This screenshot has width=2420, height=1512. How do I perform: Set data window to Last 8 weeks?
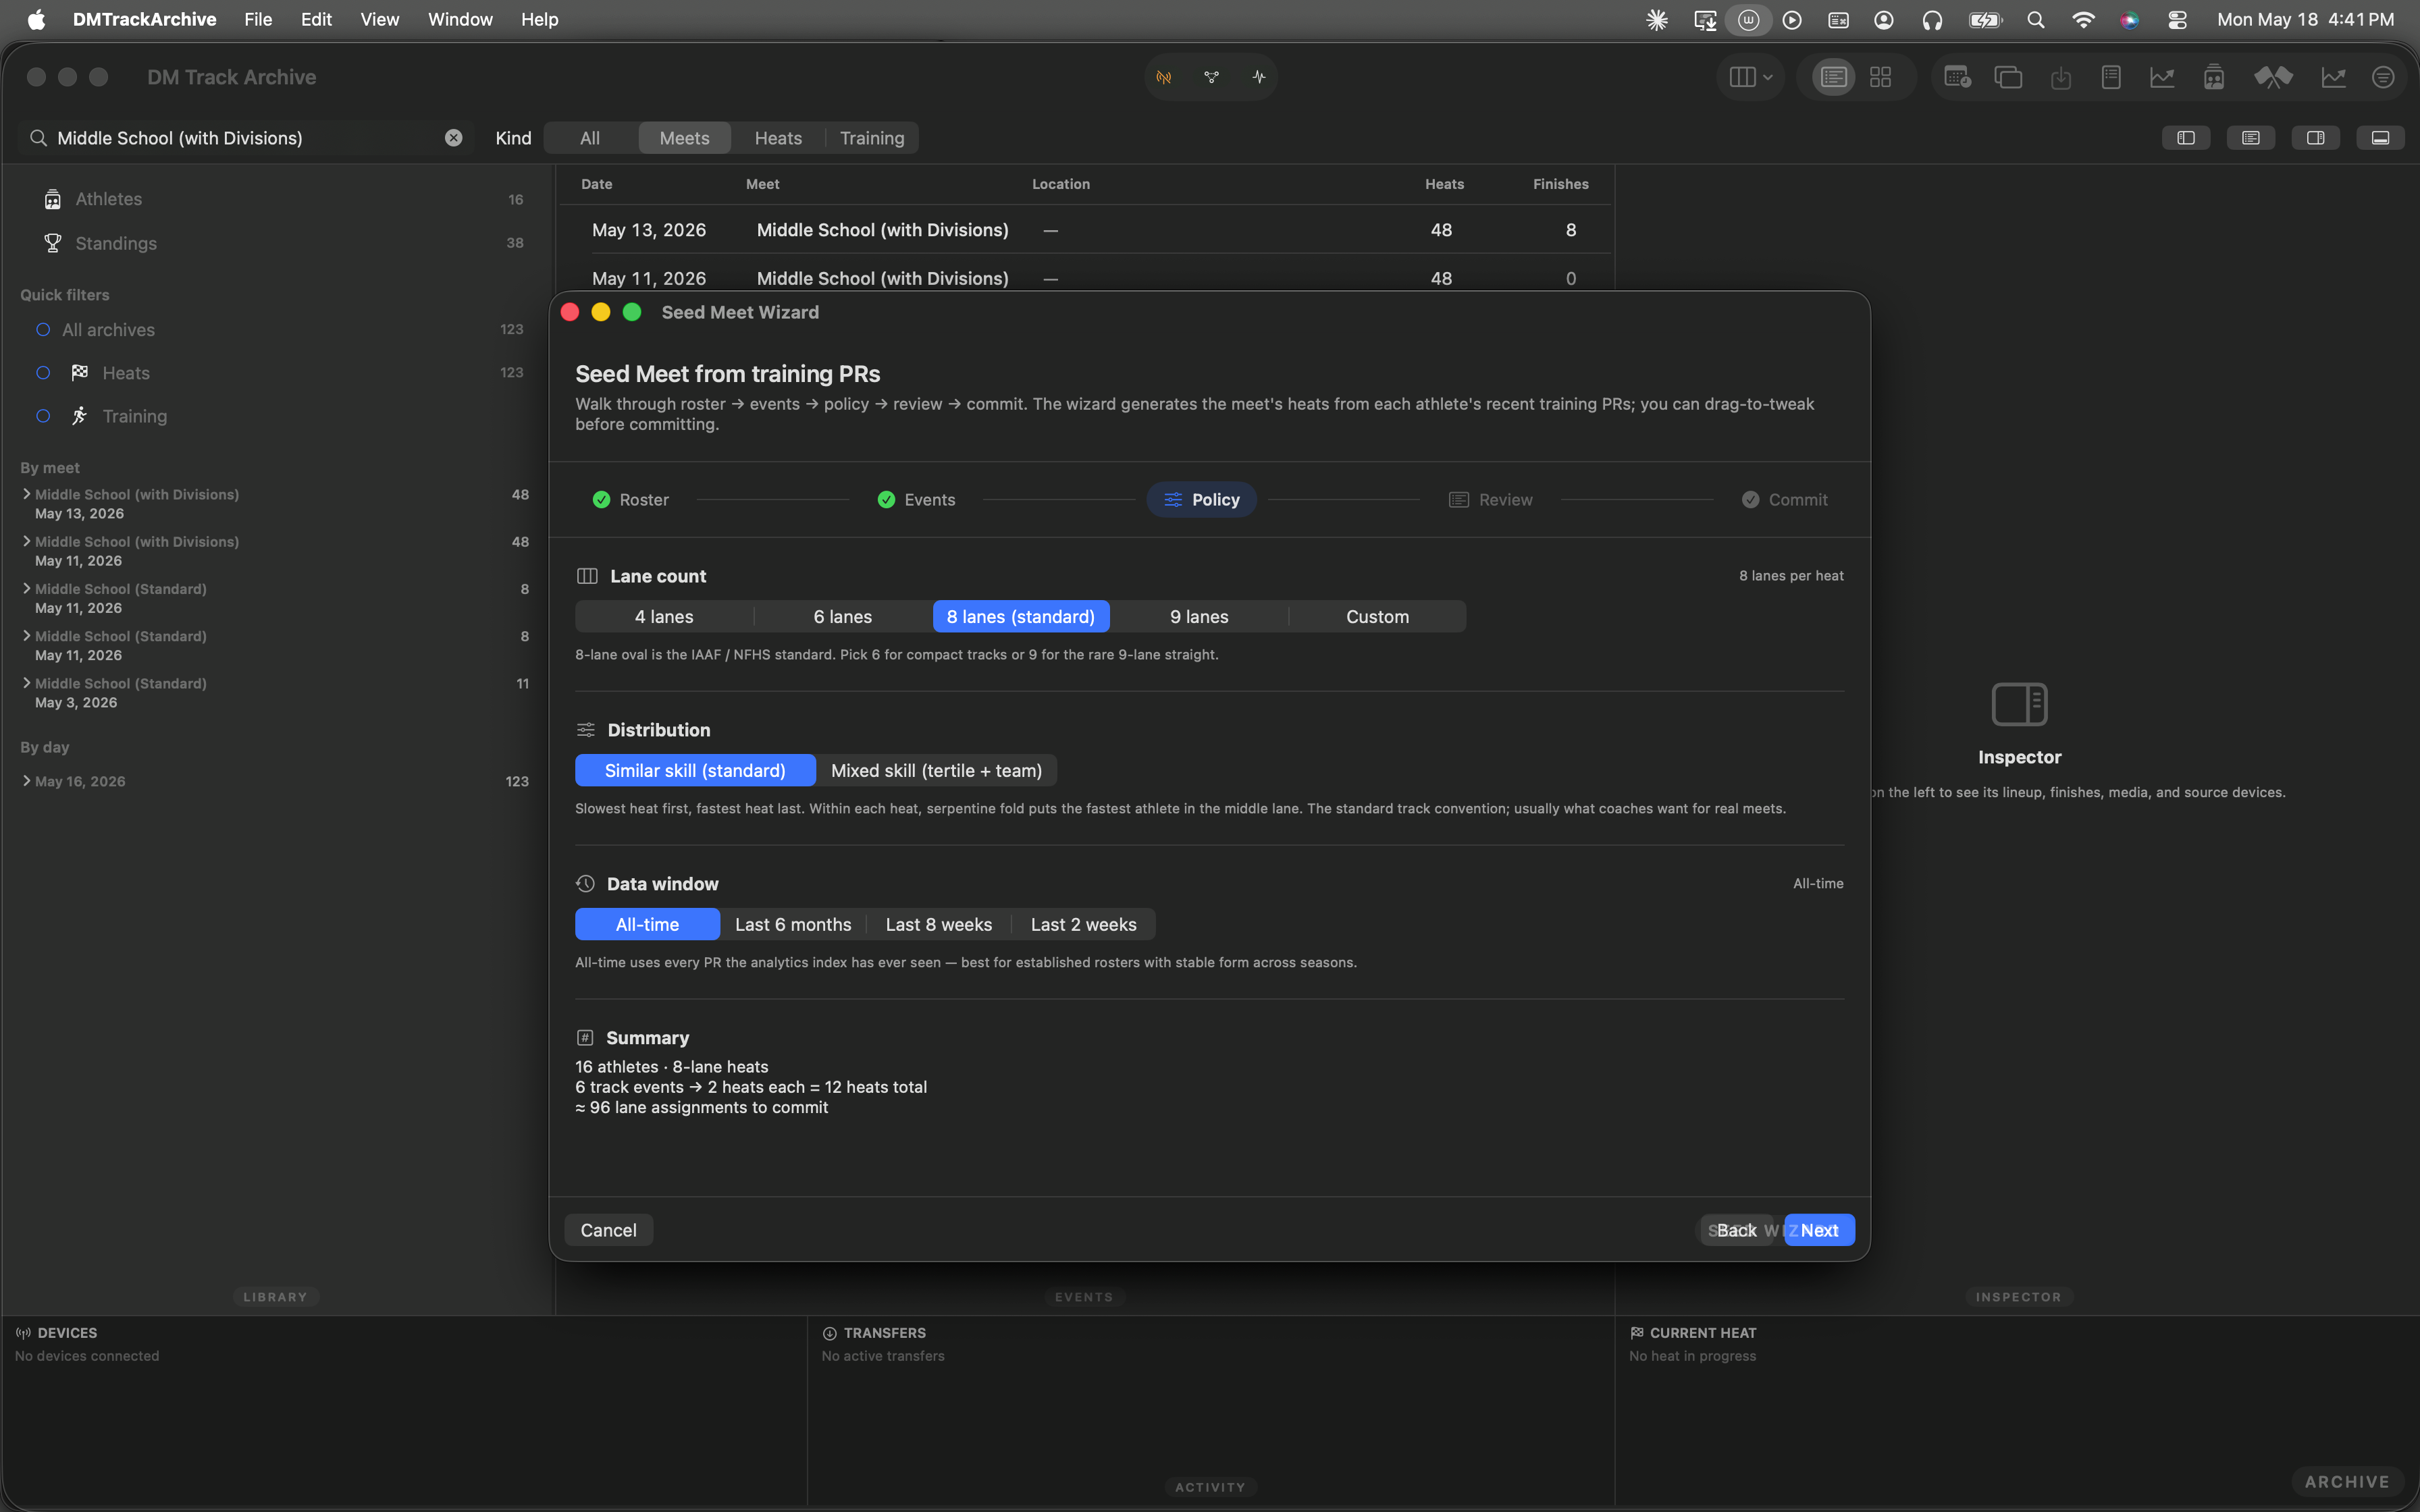pyautogui.click(x=938, y=925)
